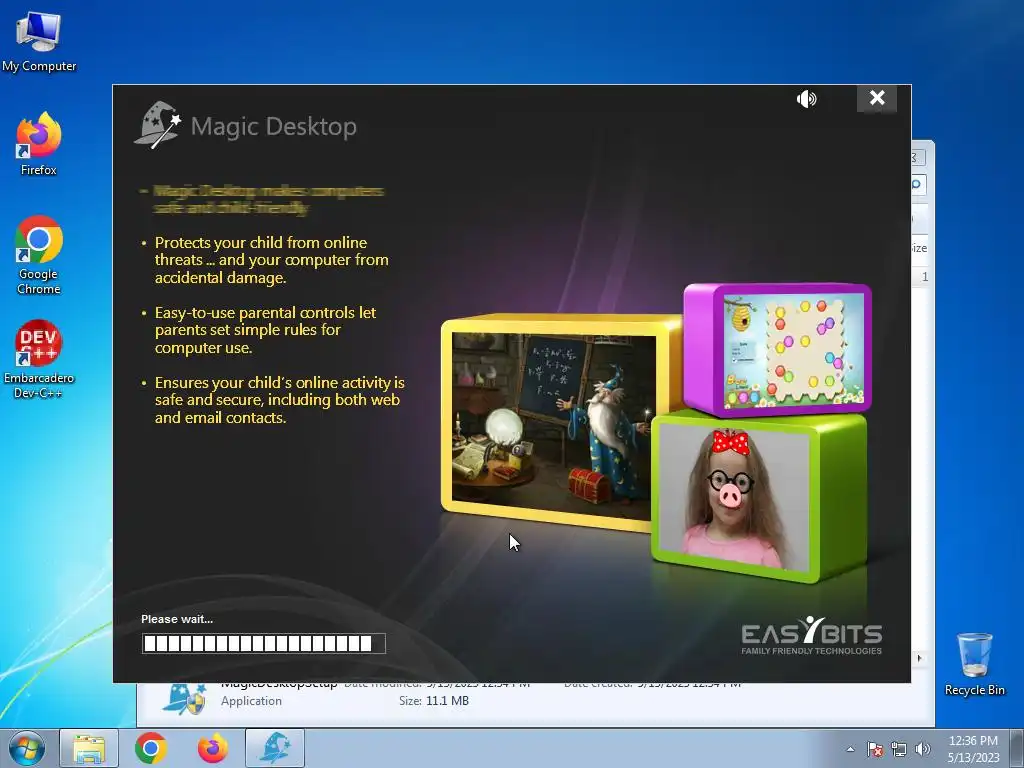Open Chrome from the taskbar

pyautogui.click(x=151, y=748)
